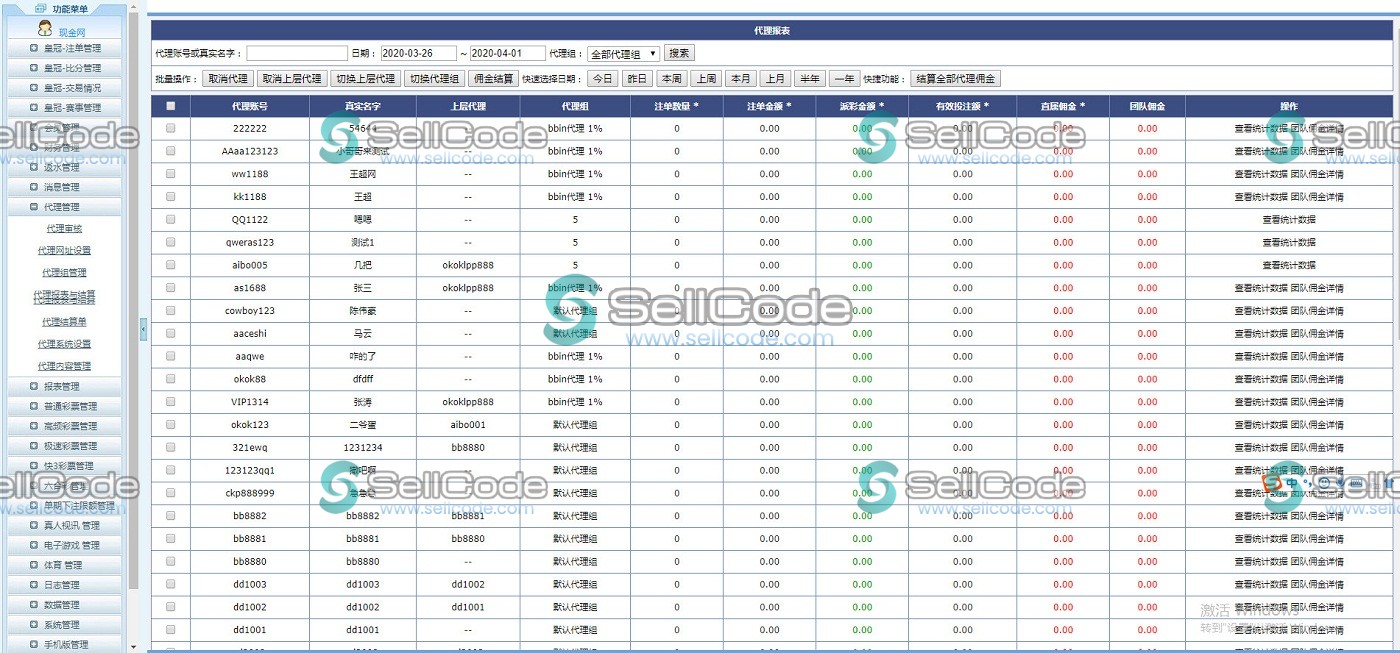This screenshot has height=653, width=1400.
Task: Click the keyboard icon on the input method toolbar
Action: pos(1357,483)
